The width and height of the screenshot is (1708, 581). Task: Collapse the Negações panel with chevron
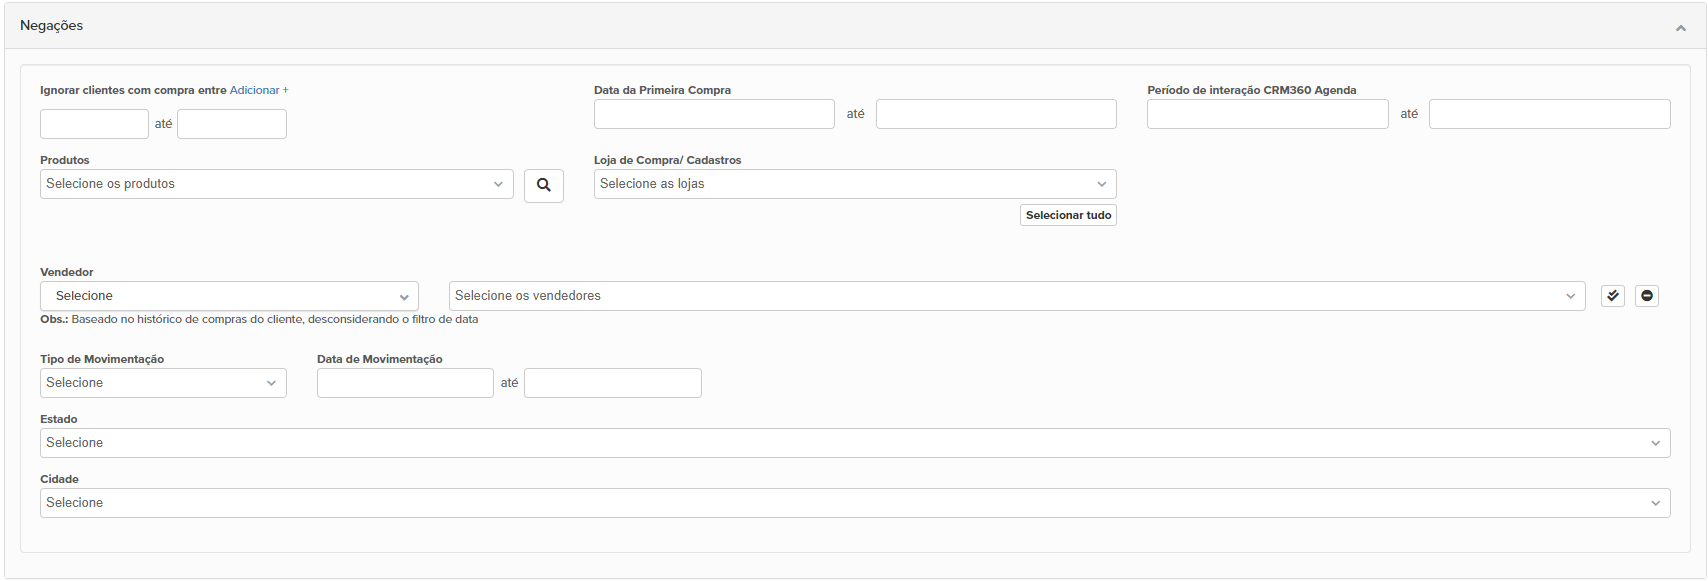(1681, 28)
